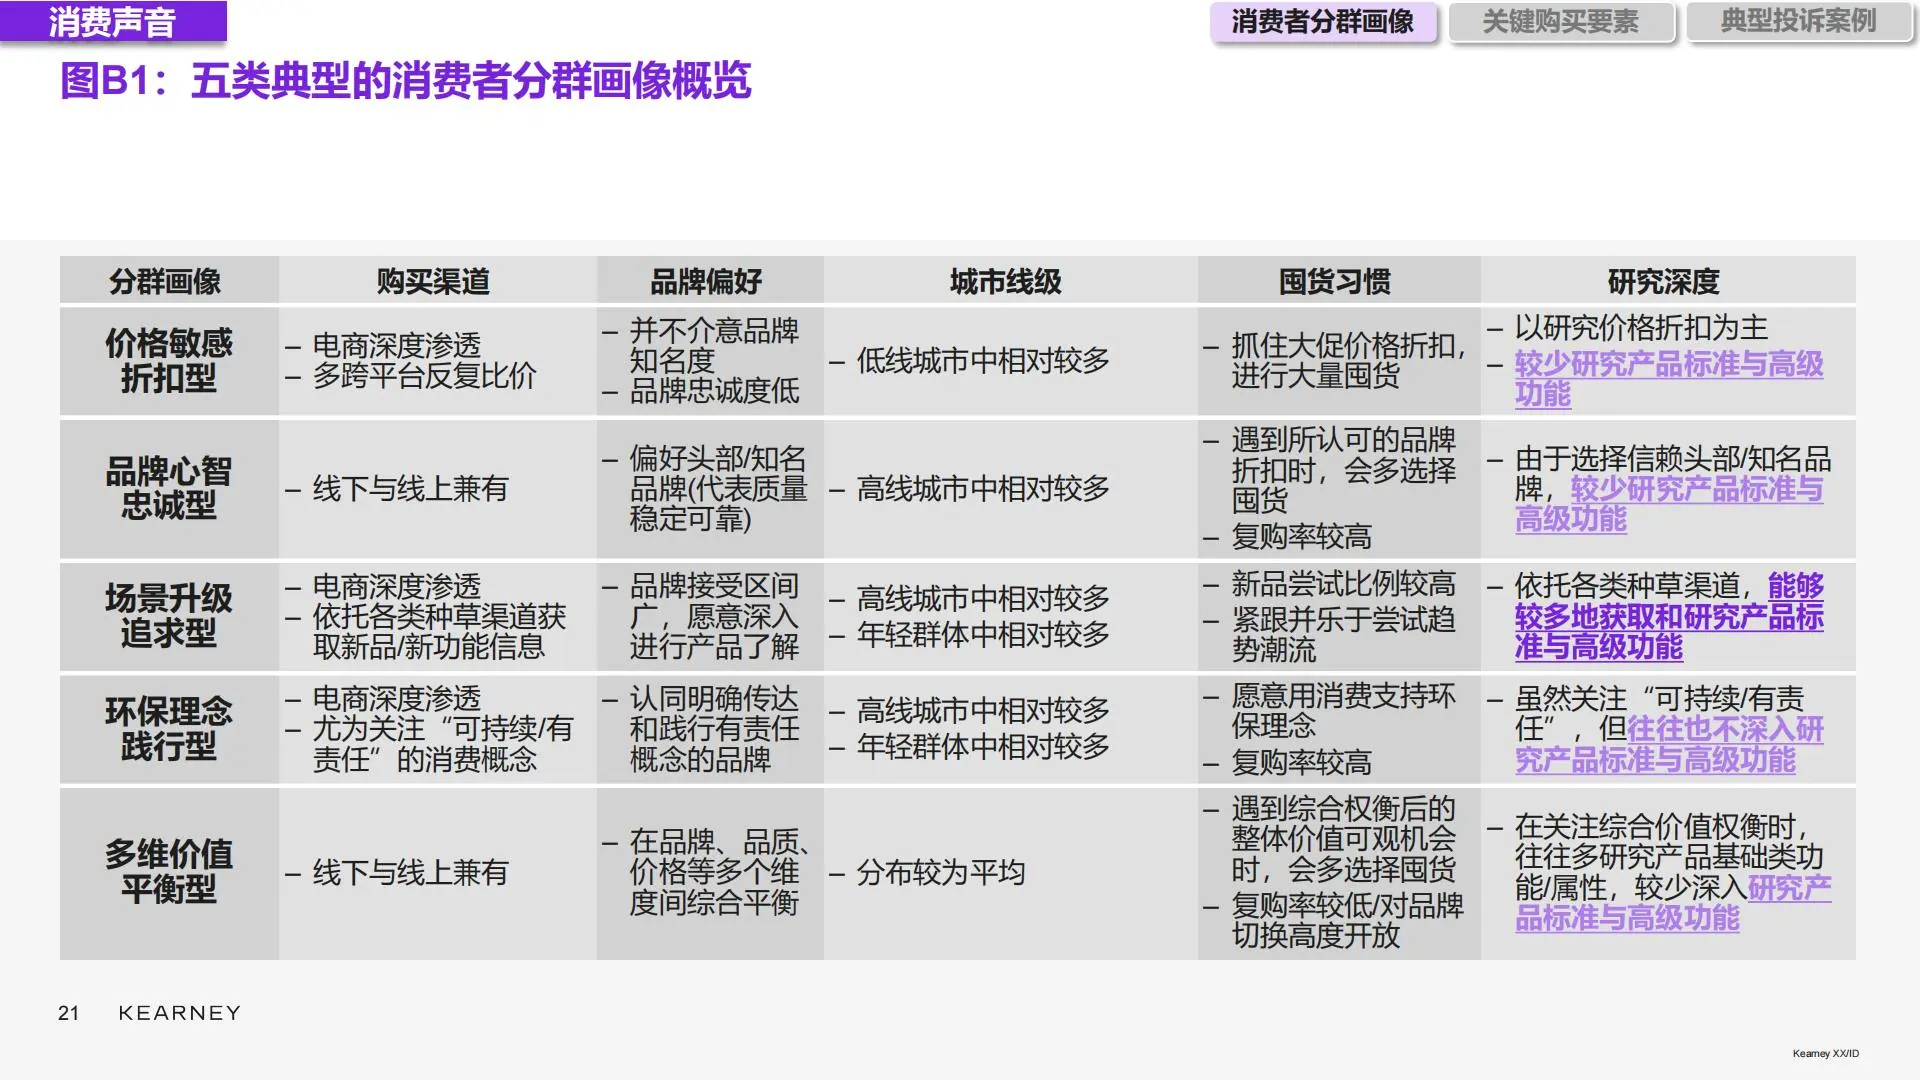Click 复购率较高 in 品牌心智忠诚型 row
This screenshot has height=1080, width=1920.
1301,537
